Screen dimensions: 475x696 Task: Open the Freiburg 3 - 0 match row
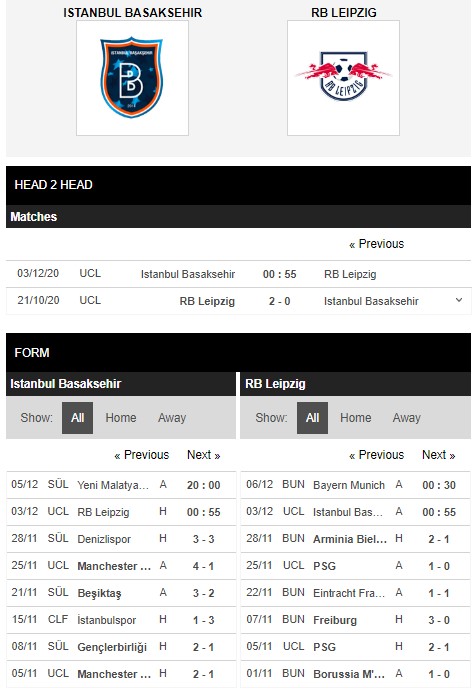click(355, 620)
